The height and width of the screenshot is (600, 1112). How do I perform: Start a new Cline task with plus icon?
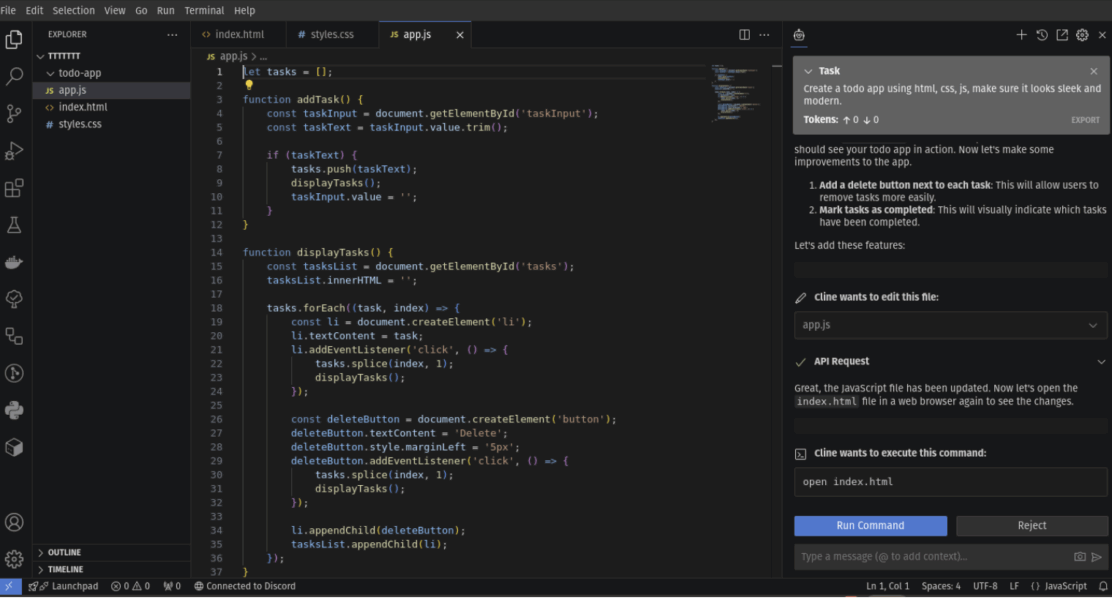[1021, 35]
